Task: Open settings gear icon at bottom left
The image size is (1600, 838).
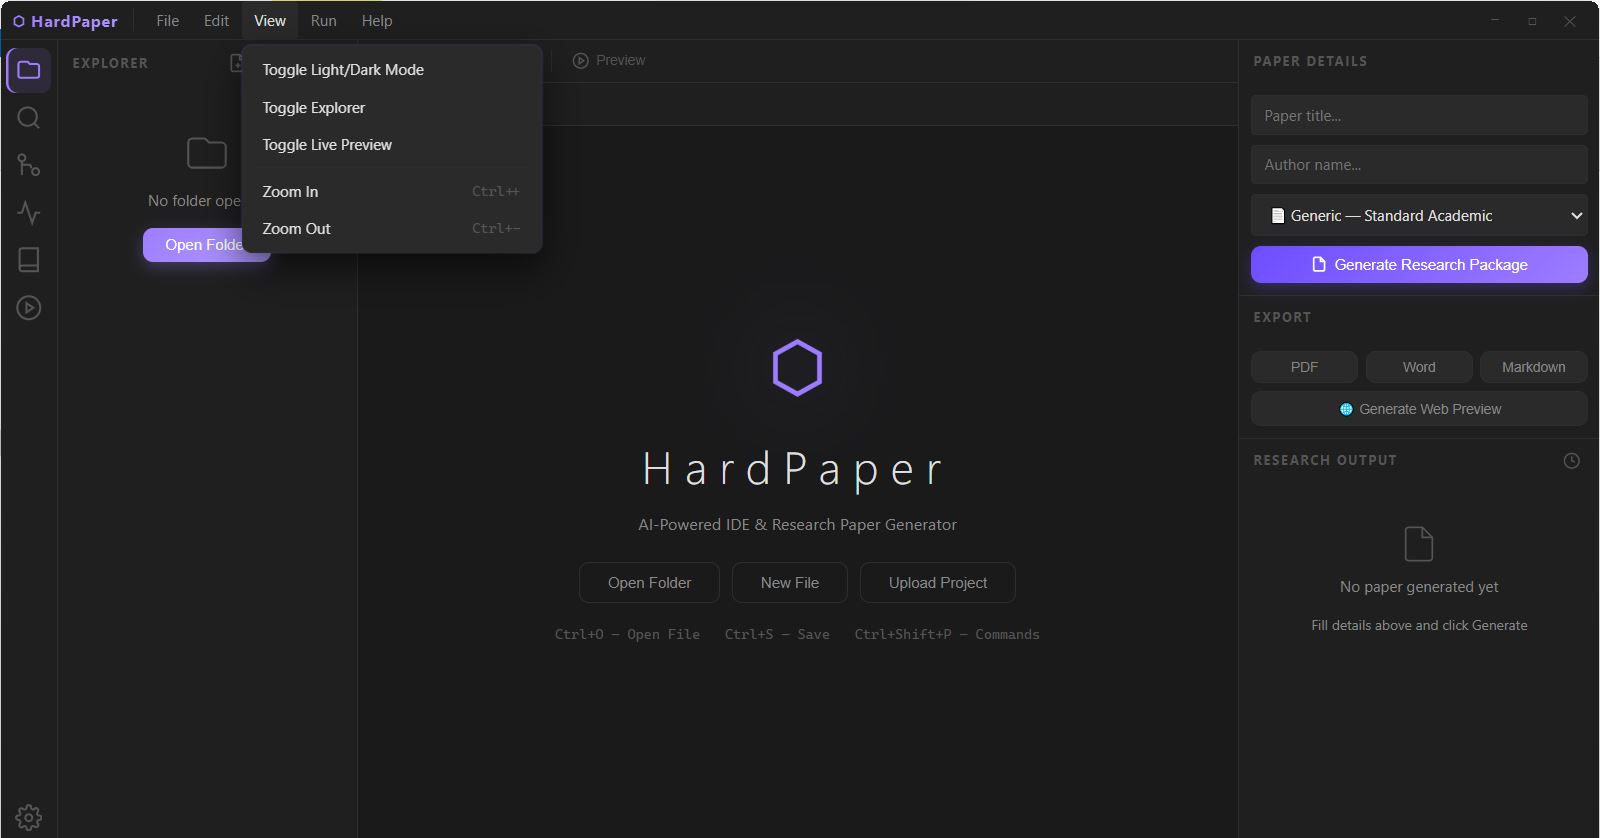Action: click(x=29, y=817)
